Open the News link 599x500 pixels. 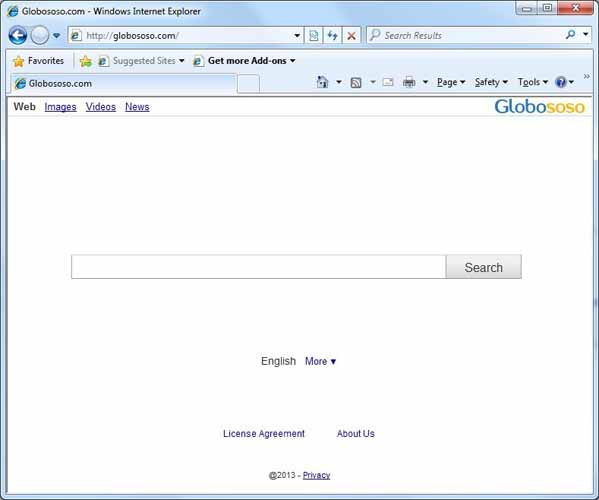137,107
